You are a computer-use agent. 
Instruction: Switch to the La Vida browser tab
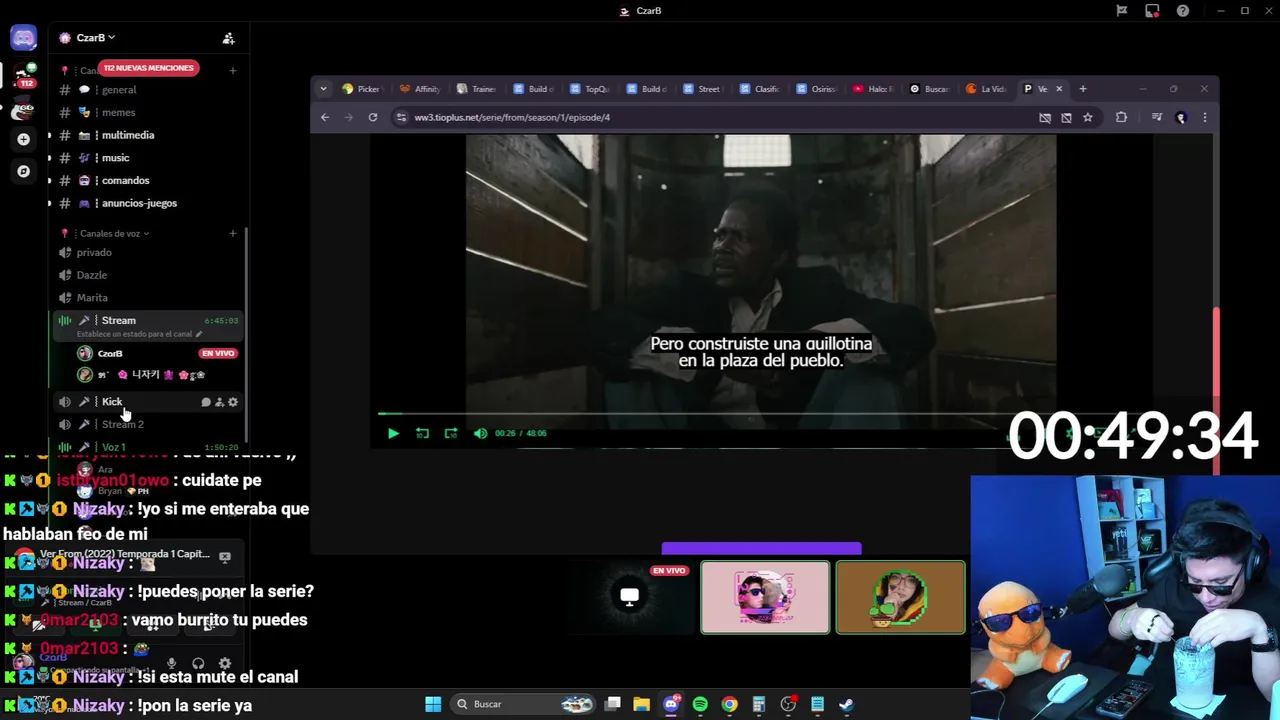point(987,89)
